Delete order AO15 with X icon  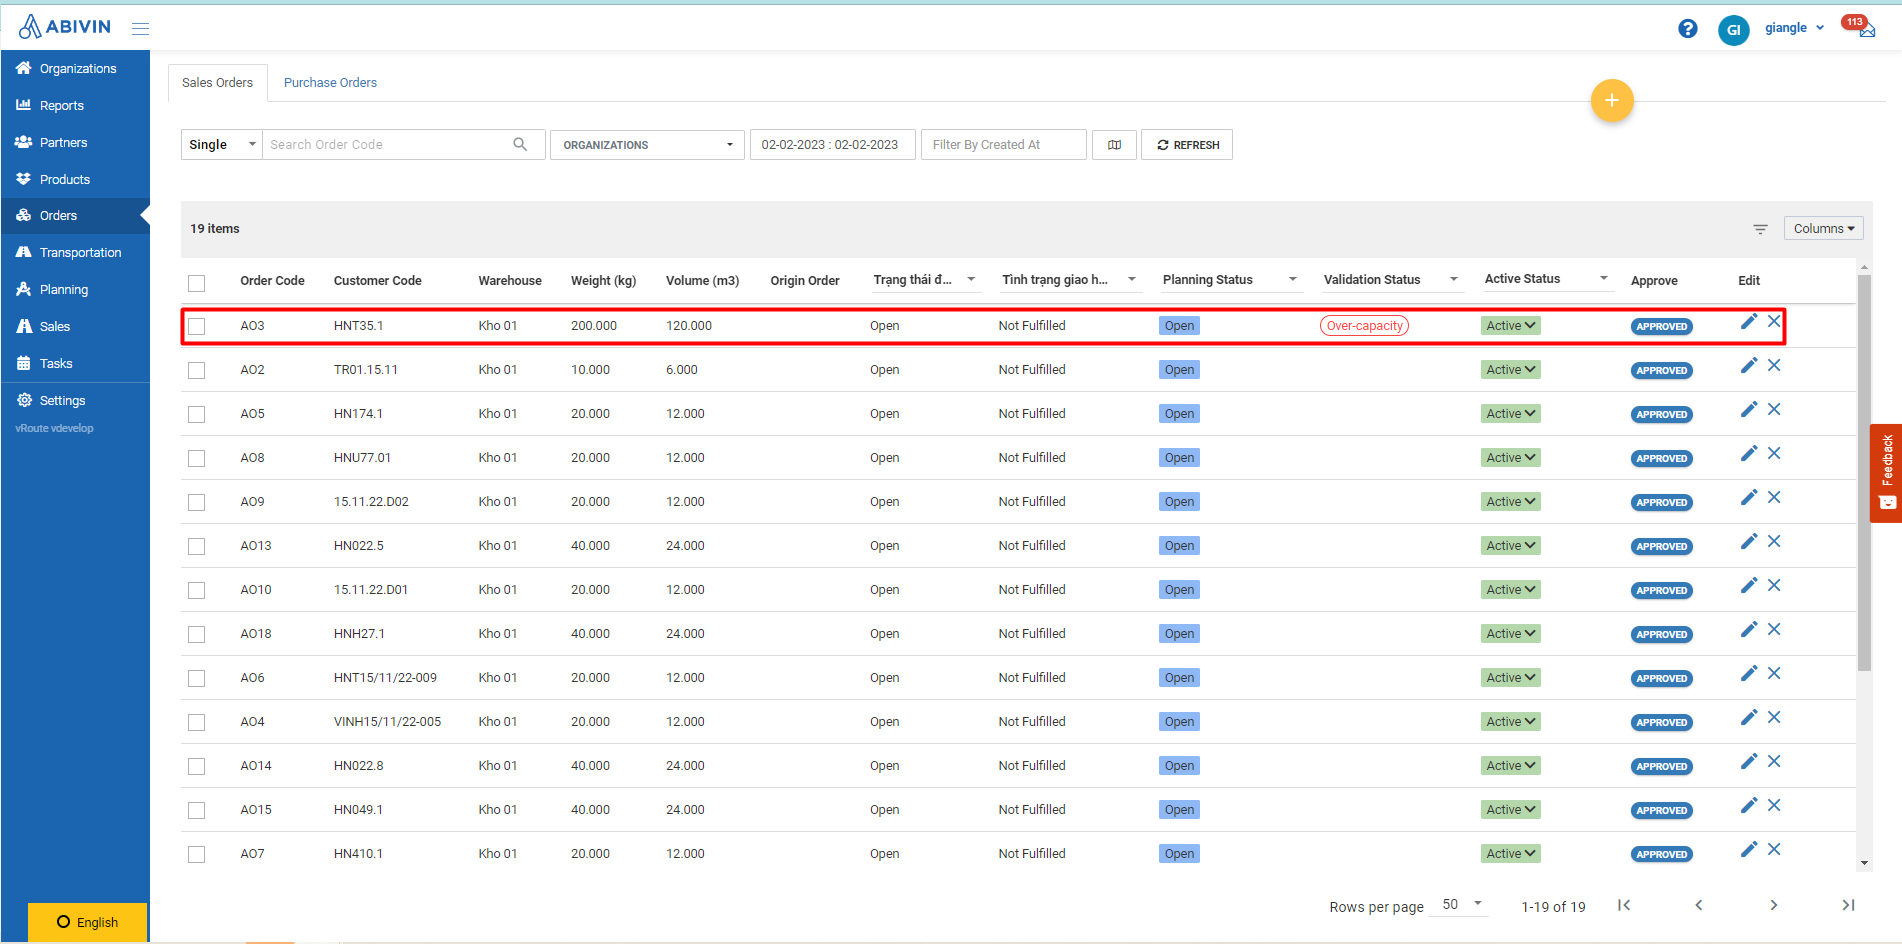click(x=1774, y=805)
